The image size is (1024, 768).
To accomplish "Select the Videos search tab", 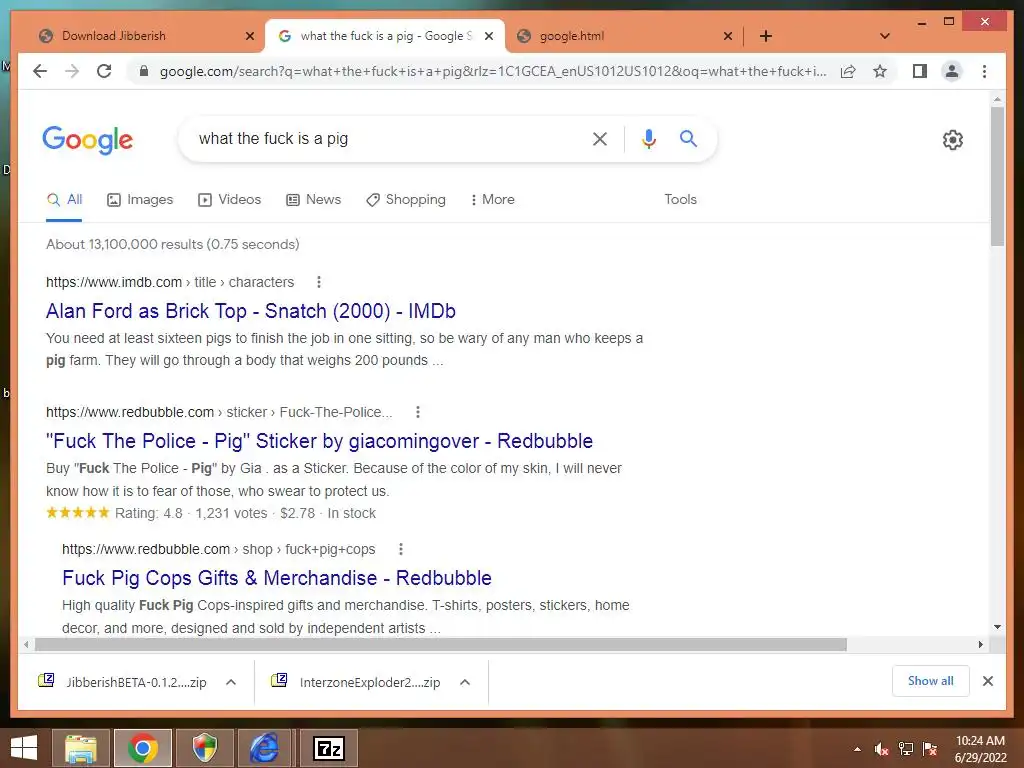I will pos(229,200).
